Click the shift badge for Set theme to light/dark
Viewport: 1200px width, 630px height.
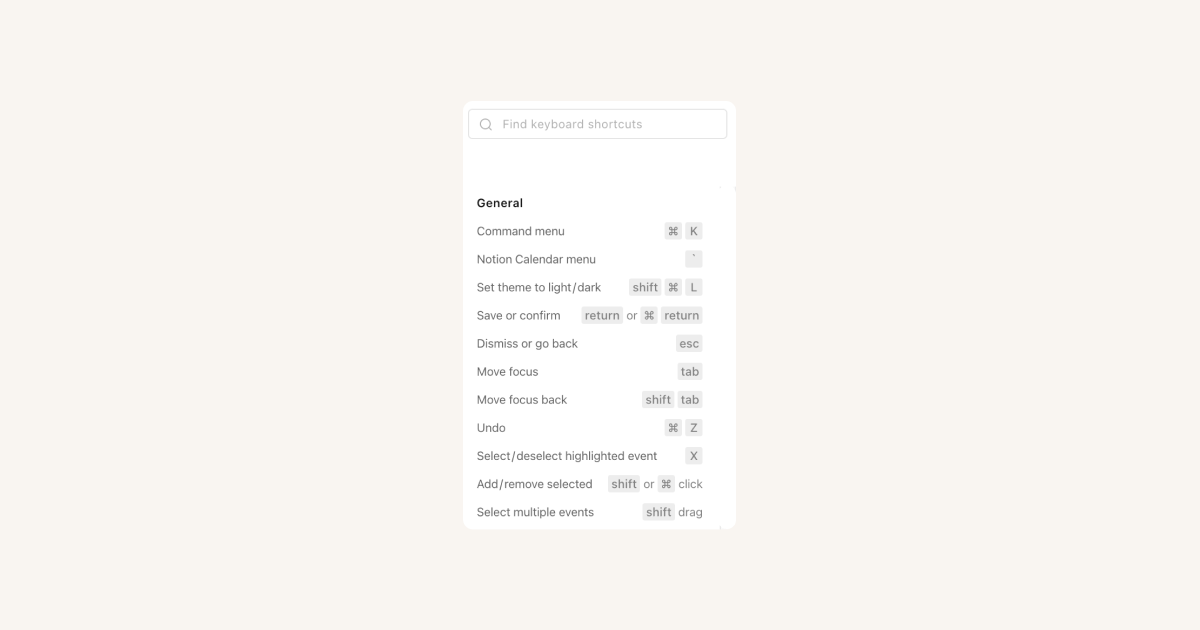click(x=644, y=287)
